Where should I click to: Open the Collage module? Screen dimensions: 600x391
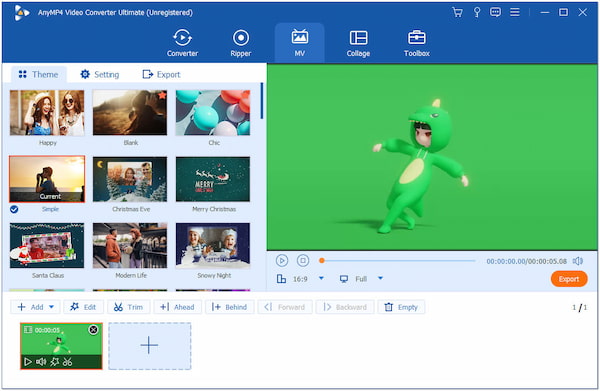point(358,43)
